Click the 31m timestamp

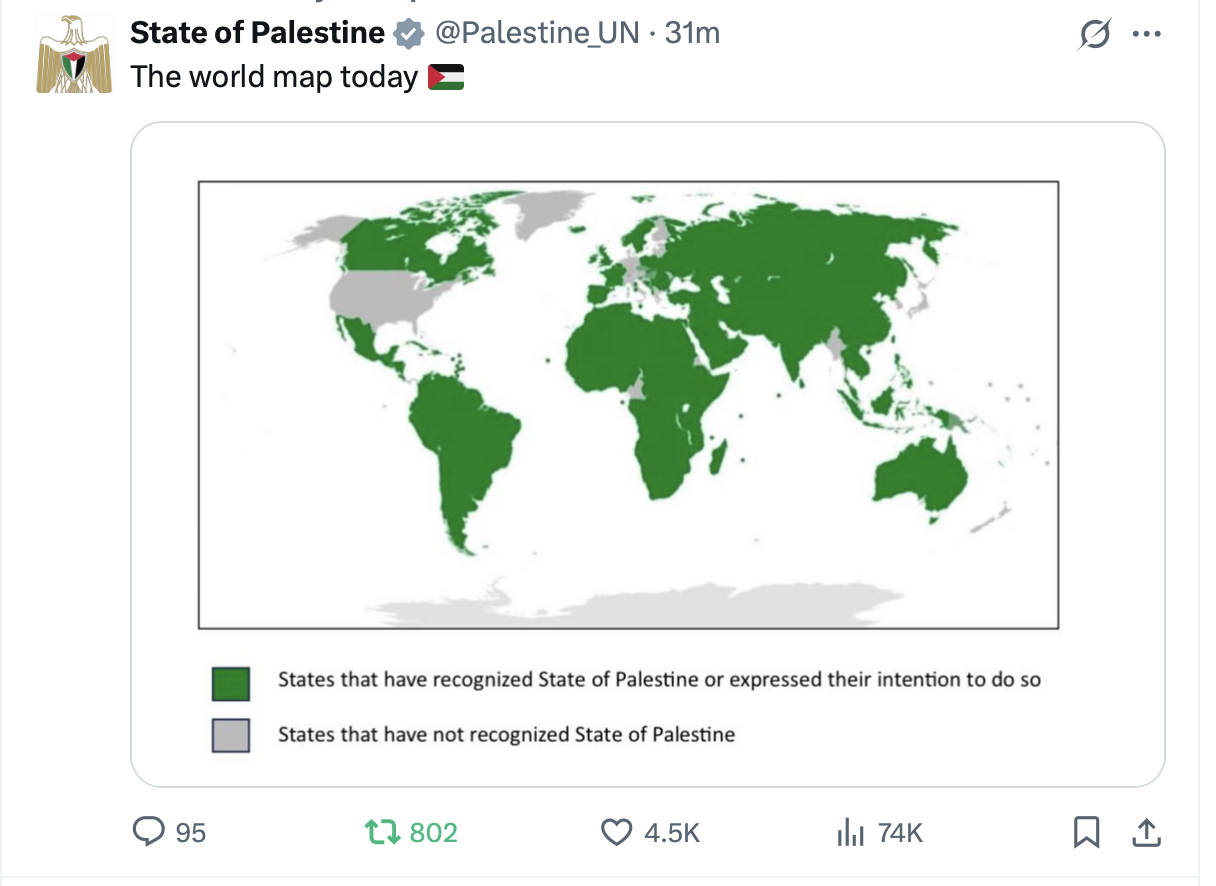tap(692, 33)
